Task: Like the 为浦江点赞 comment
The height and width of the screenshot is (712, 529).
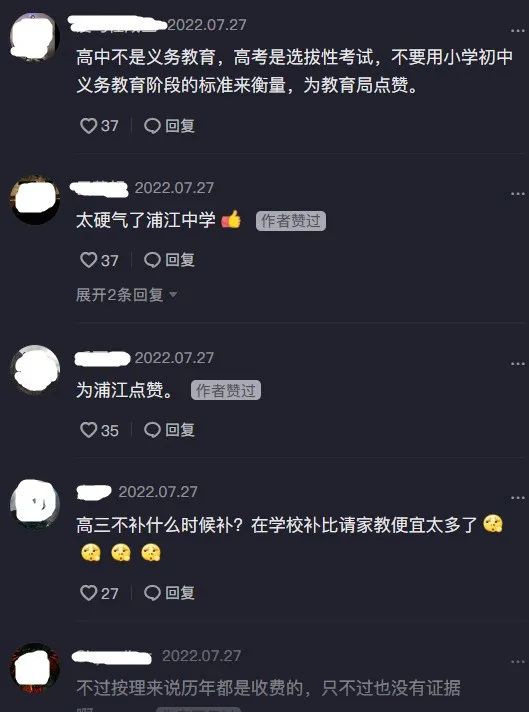Action: (99, 430)
